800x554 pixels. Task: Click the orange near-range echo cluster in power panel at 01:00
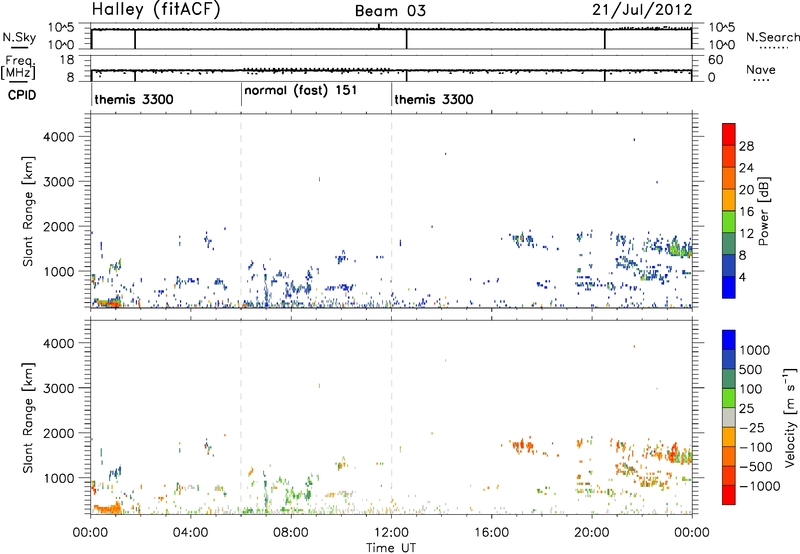(108, 303)
